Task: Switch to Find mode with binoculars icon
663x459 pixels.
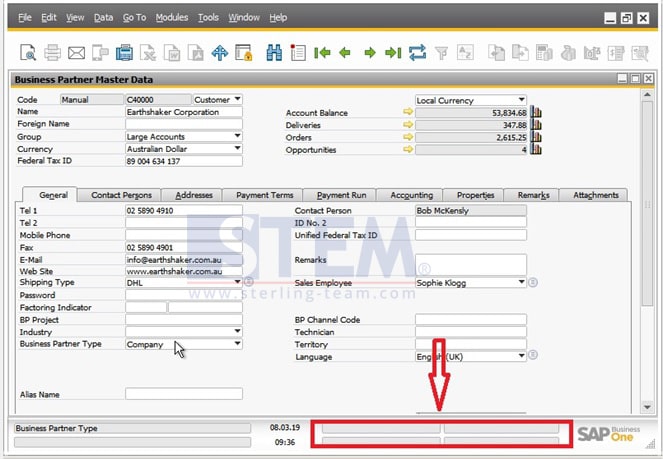Action: tap(274, 53)
